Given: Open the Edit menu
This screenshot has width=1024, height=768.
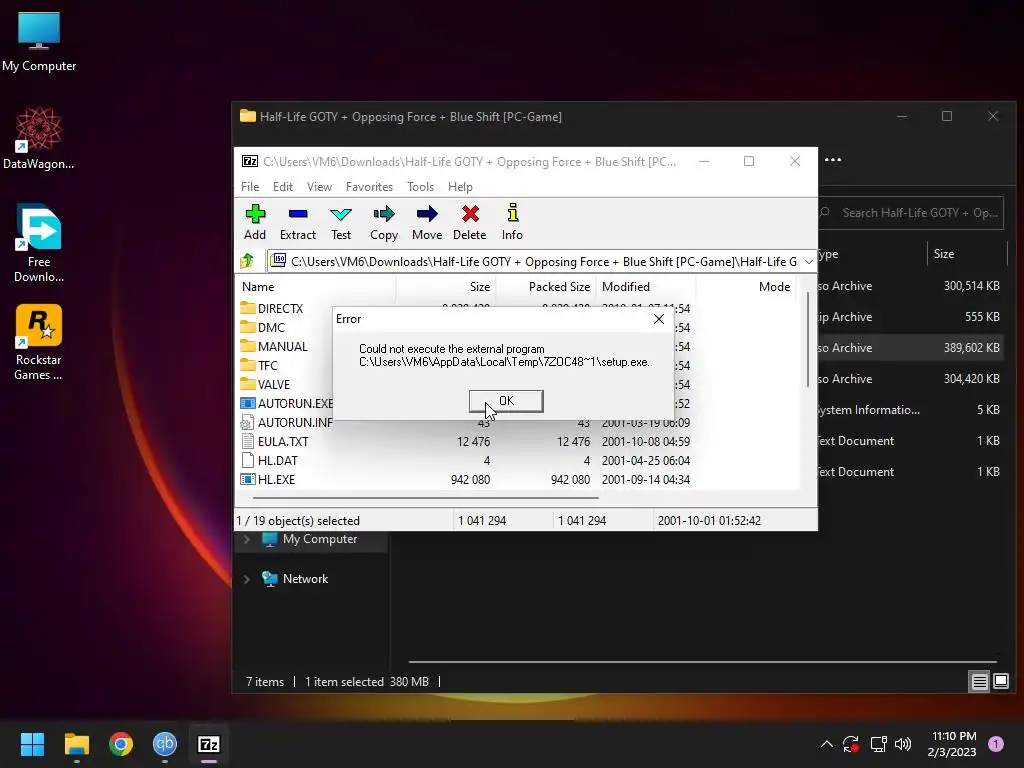Looking at the screenshot, I should click(x=283, y=187).
